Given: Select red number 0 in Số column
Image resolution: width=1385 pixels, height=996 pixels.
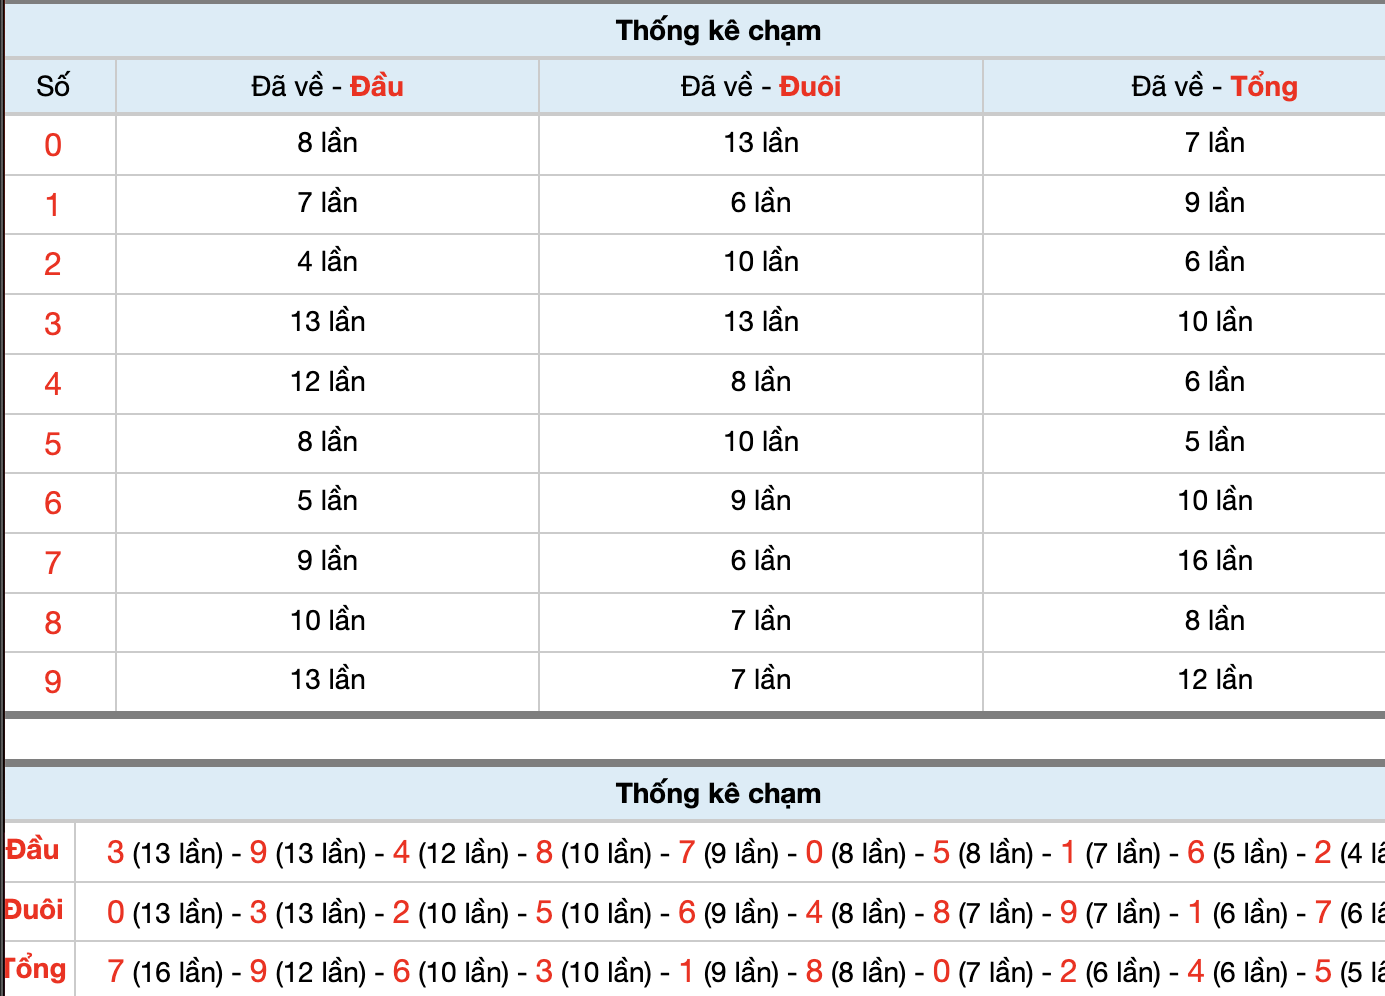Looking at the screenshot, I should tap(53, 145).
